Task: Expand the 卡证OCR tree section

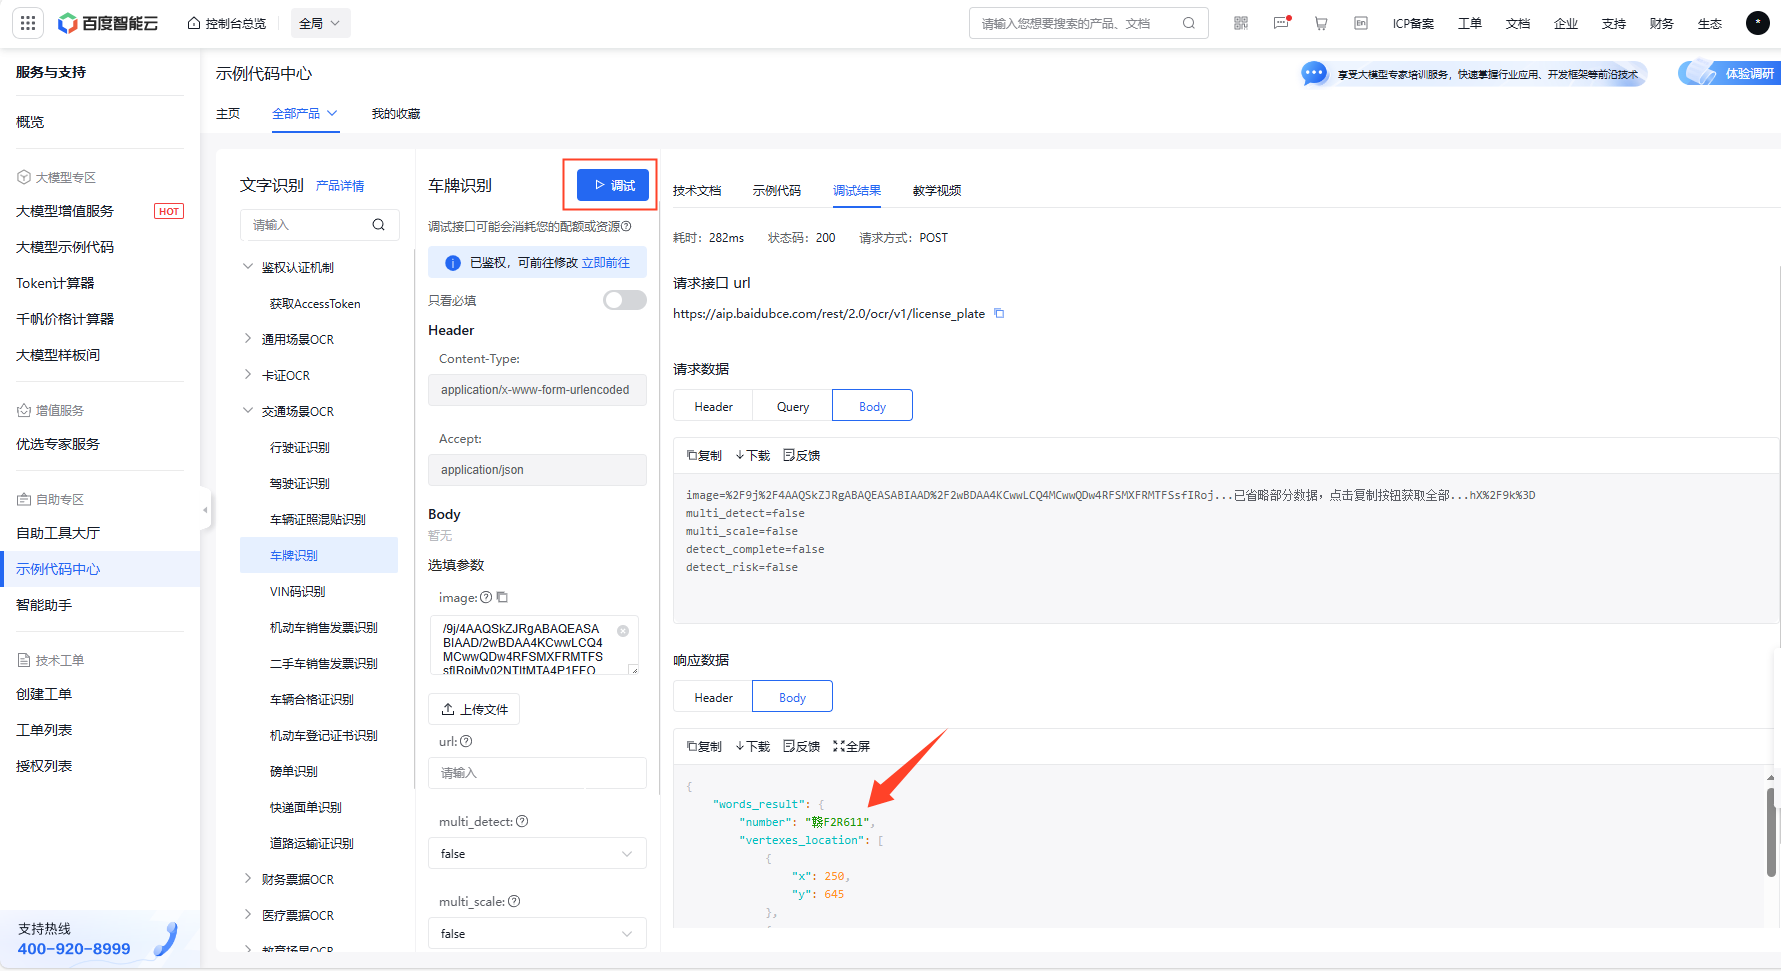Action: [248, 375]
